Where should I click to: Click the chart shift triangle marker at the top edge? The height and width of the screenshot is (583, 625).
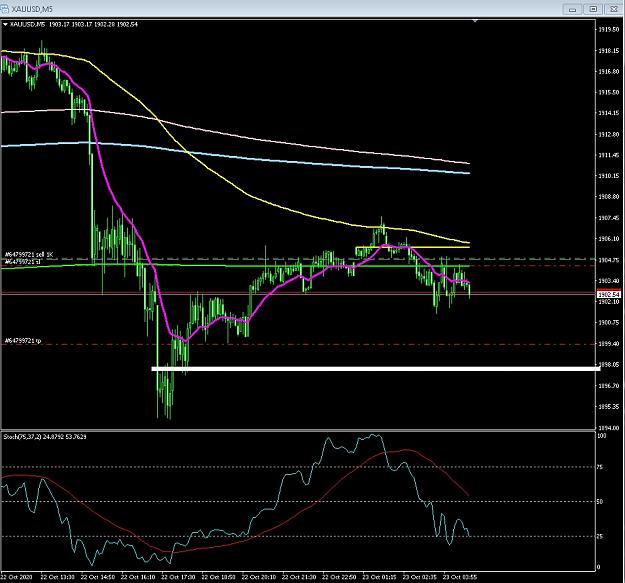(x=475, y=20)
